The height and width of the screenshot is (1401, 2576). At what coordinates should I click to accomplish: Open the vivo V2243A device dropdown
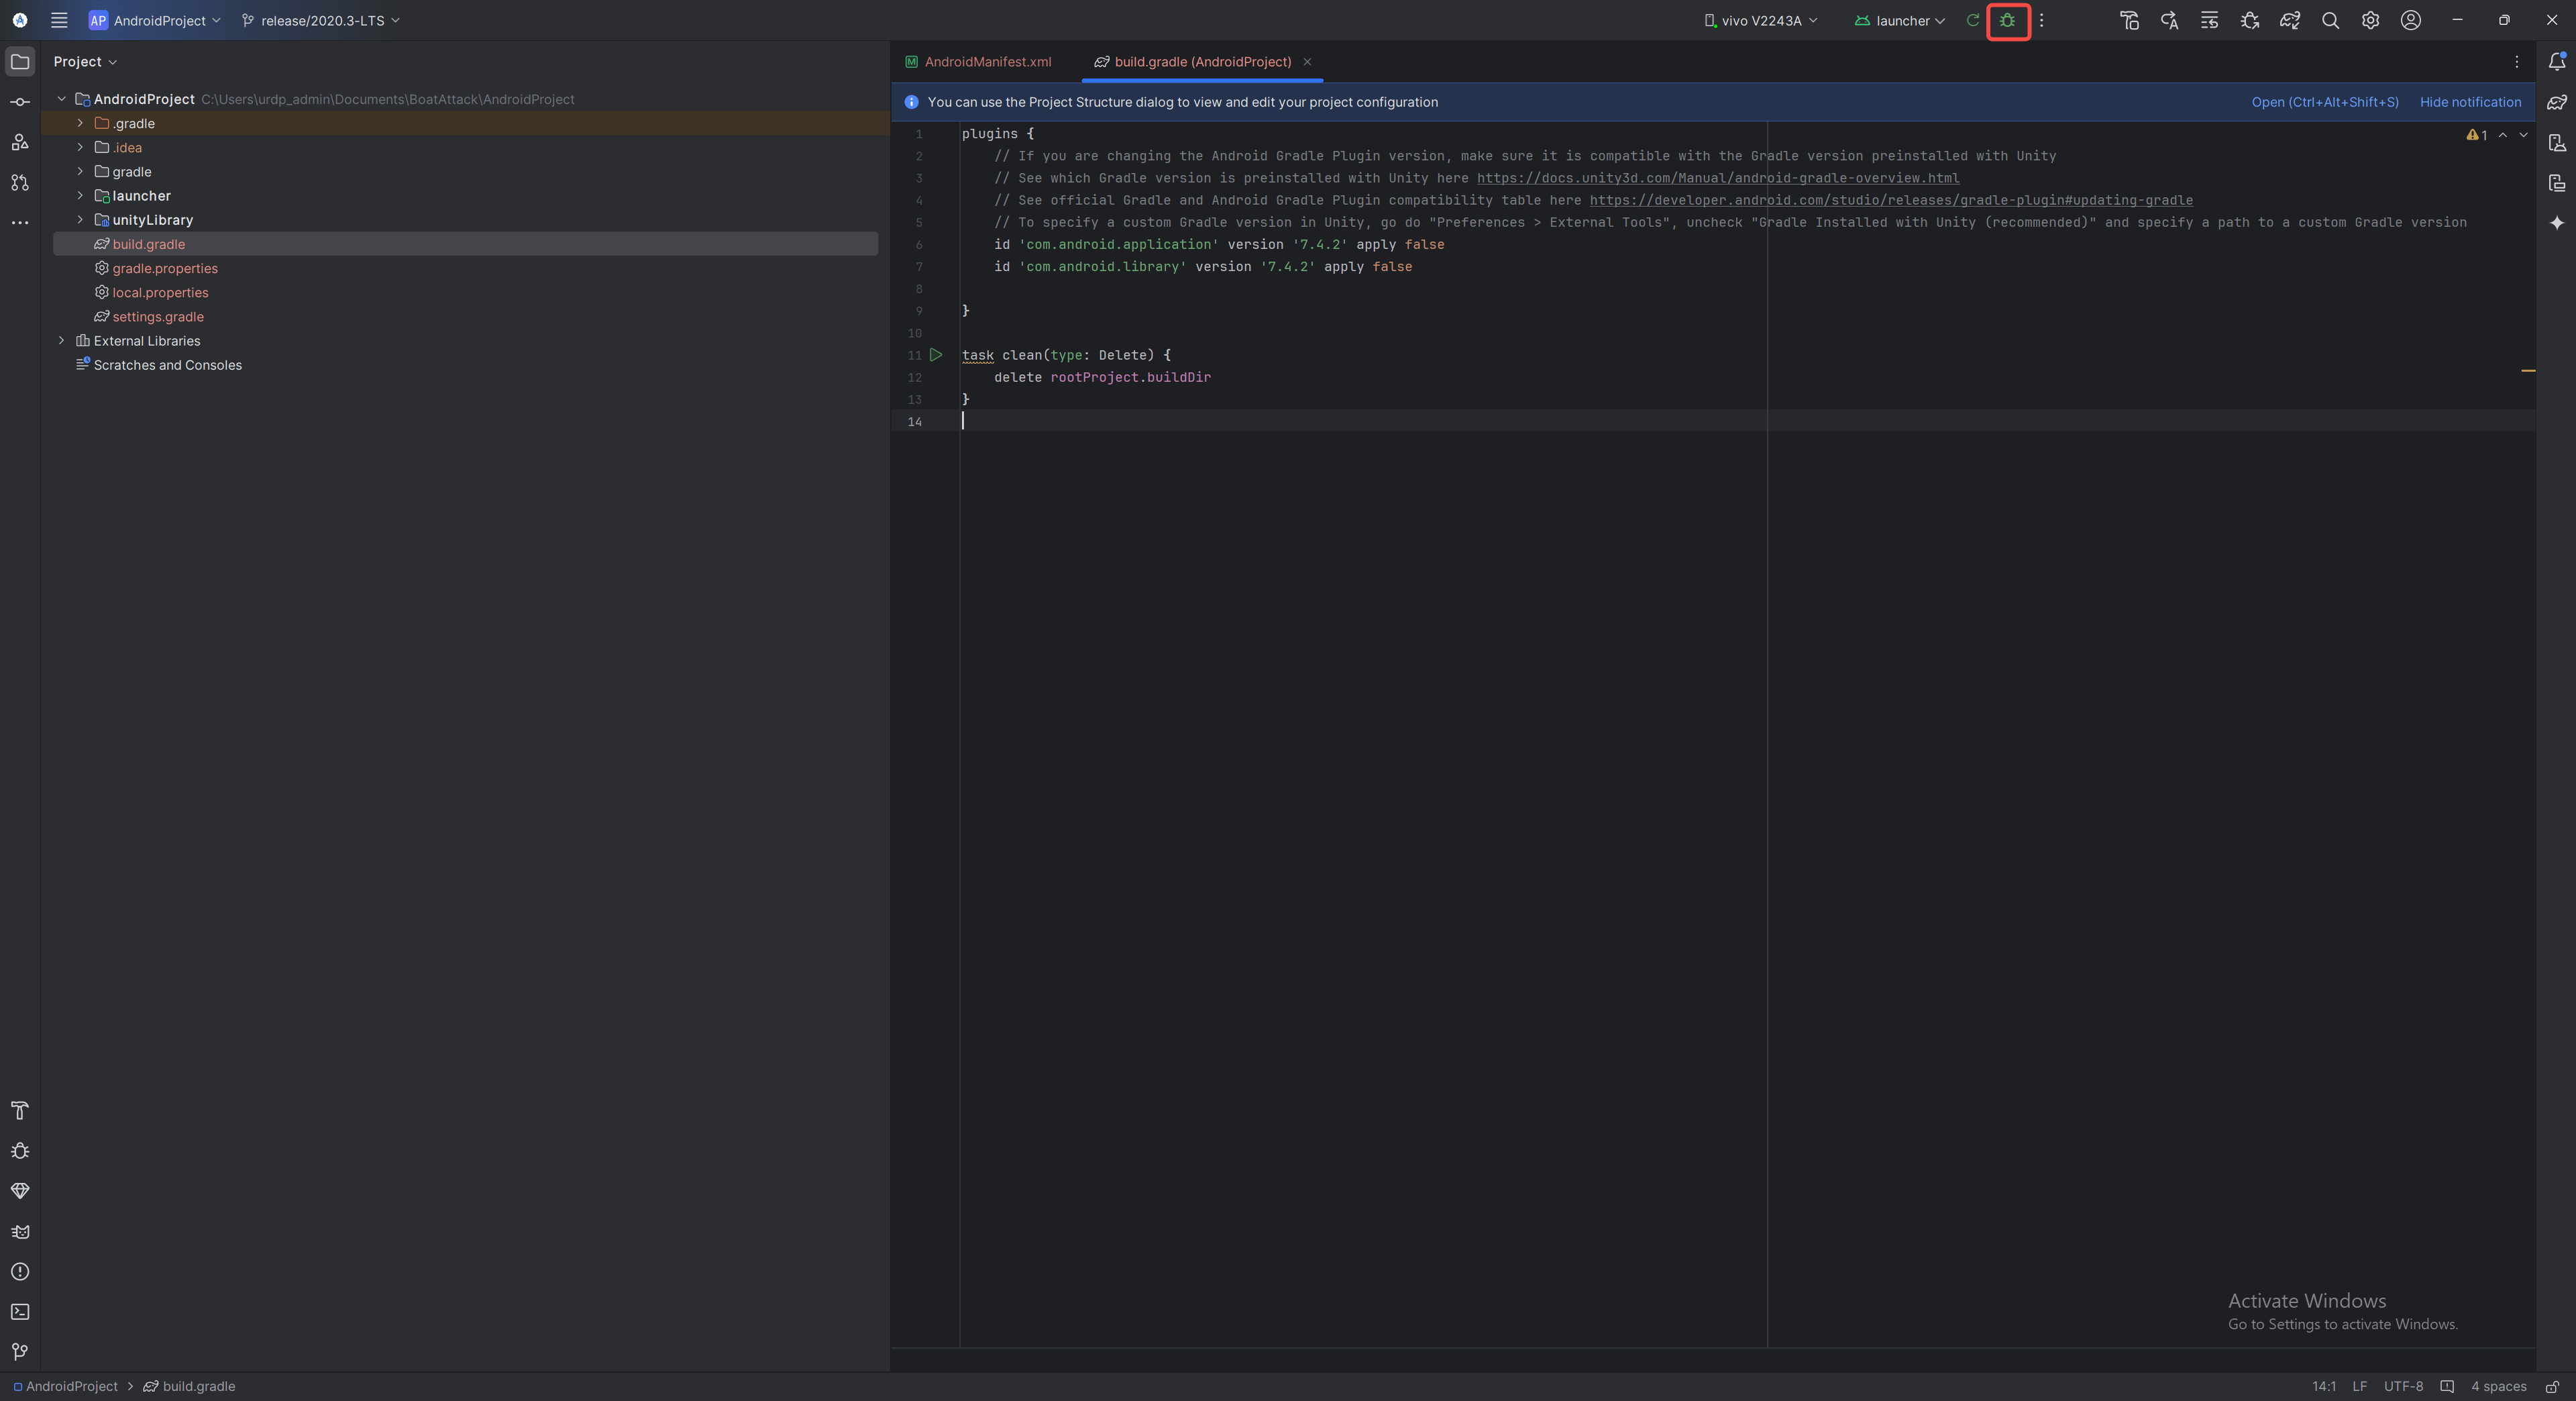(1760, 20)
